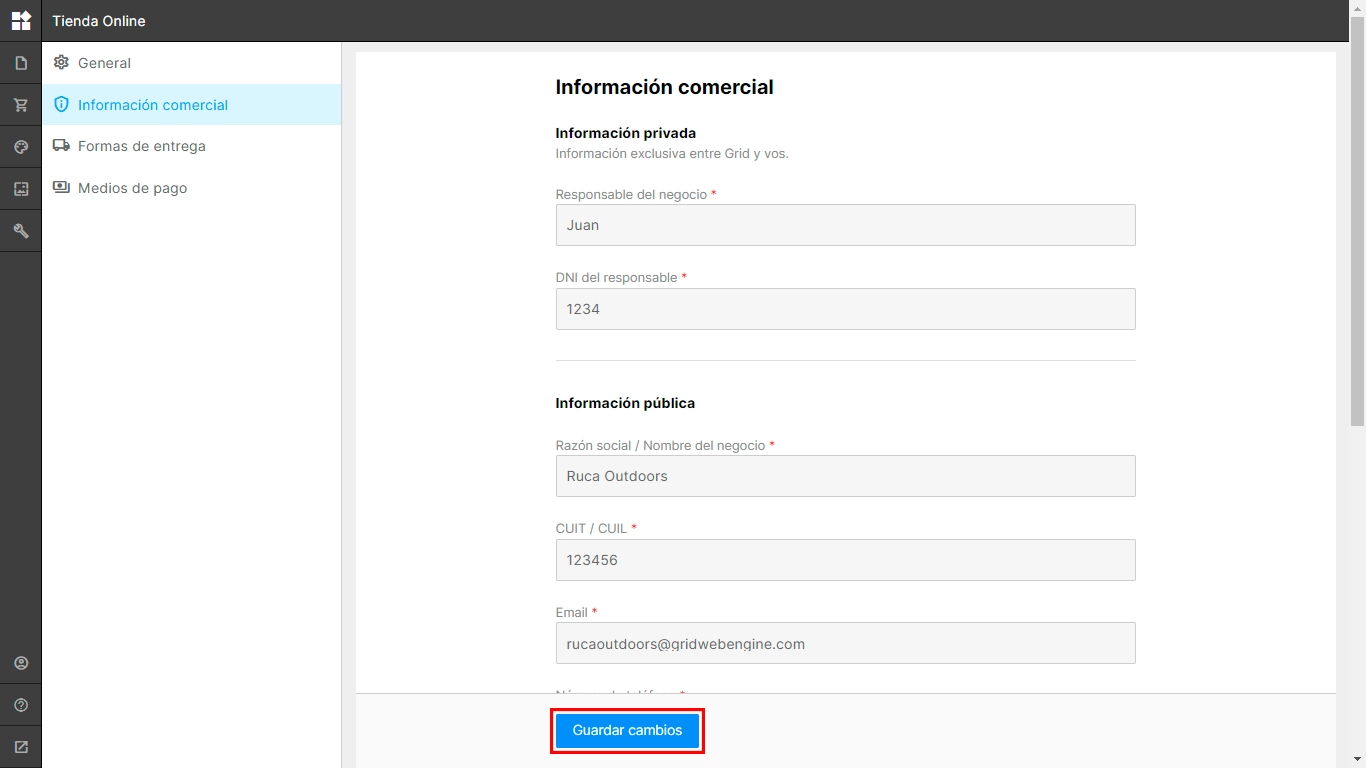Focus the Responsable del negocio field
The image size is (1366, 768).
click(845, 225)
